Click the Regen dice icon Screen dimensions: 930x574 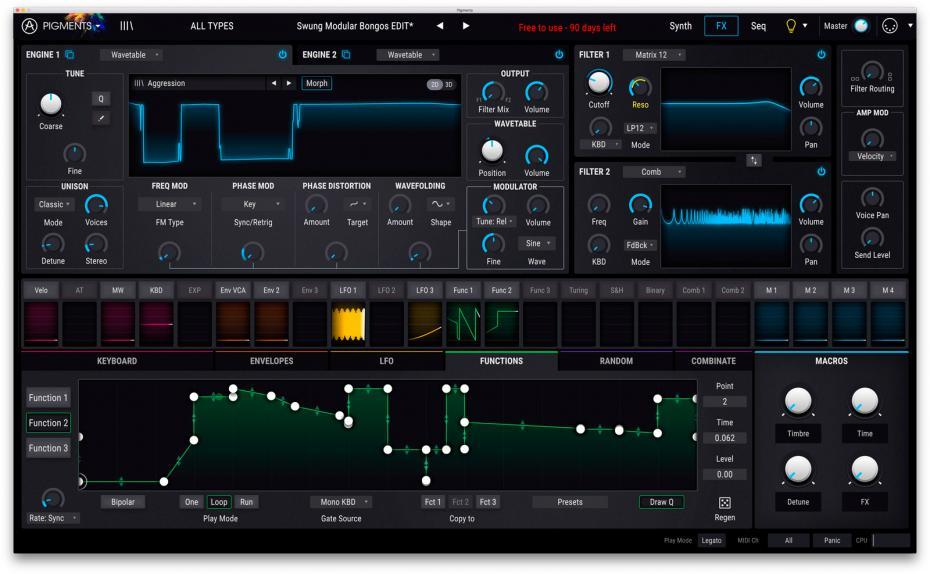[x=725, y=502]
